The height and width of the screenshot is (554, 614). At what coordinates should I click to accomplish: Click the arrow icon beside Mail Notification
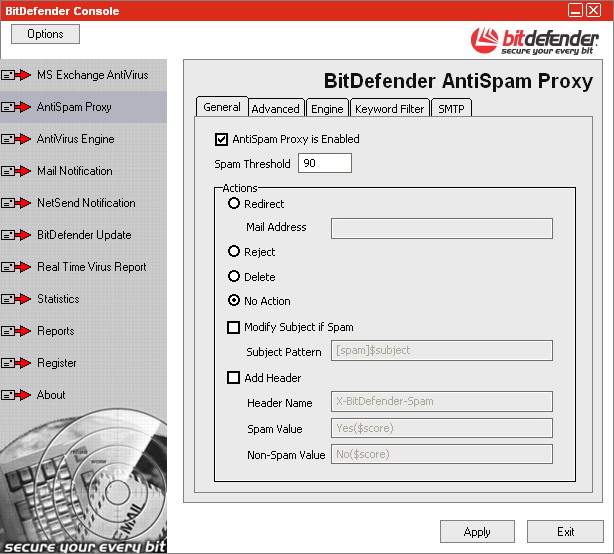pos(16,171)
